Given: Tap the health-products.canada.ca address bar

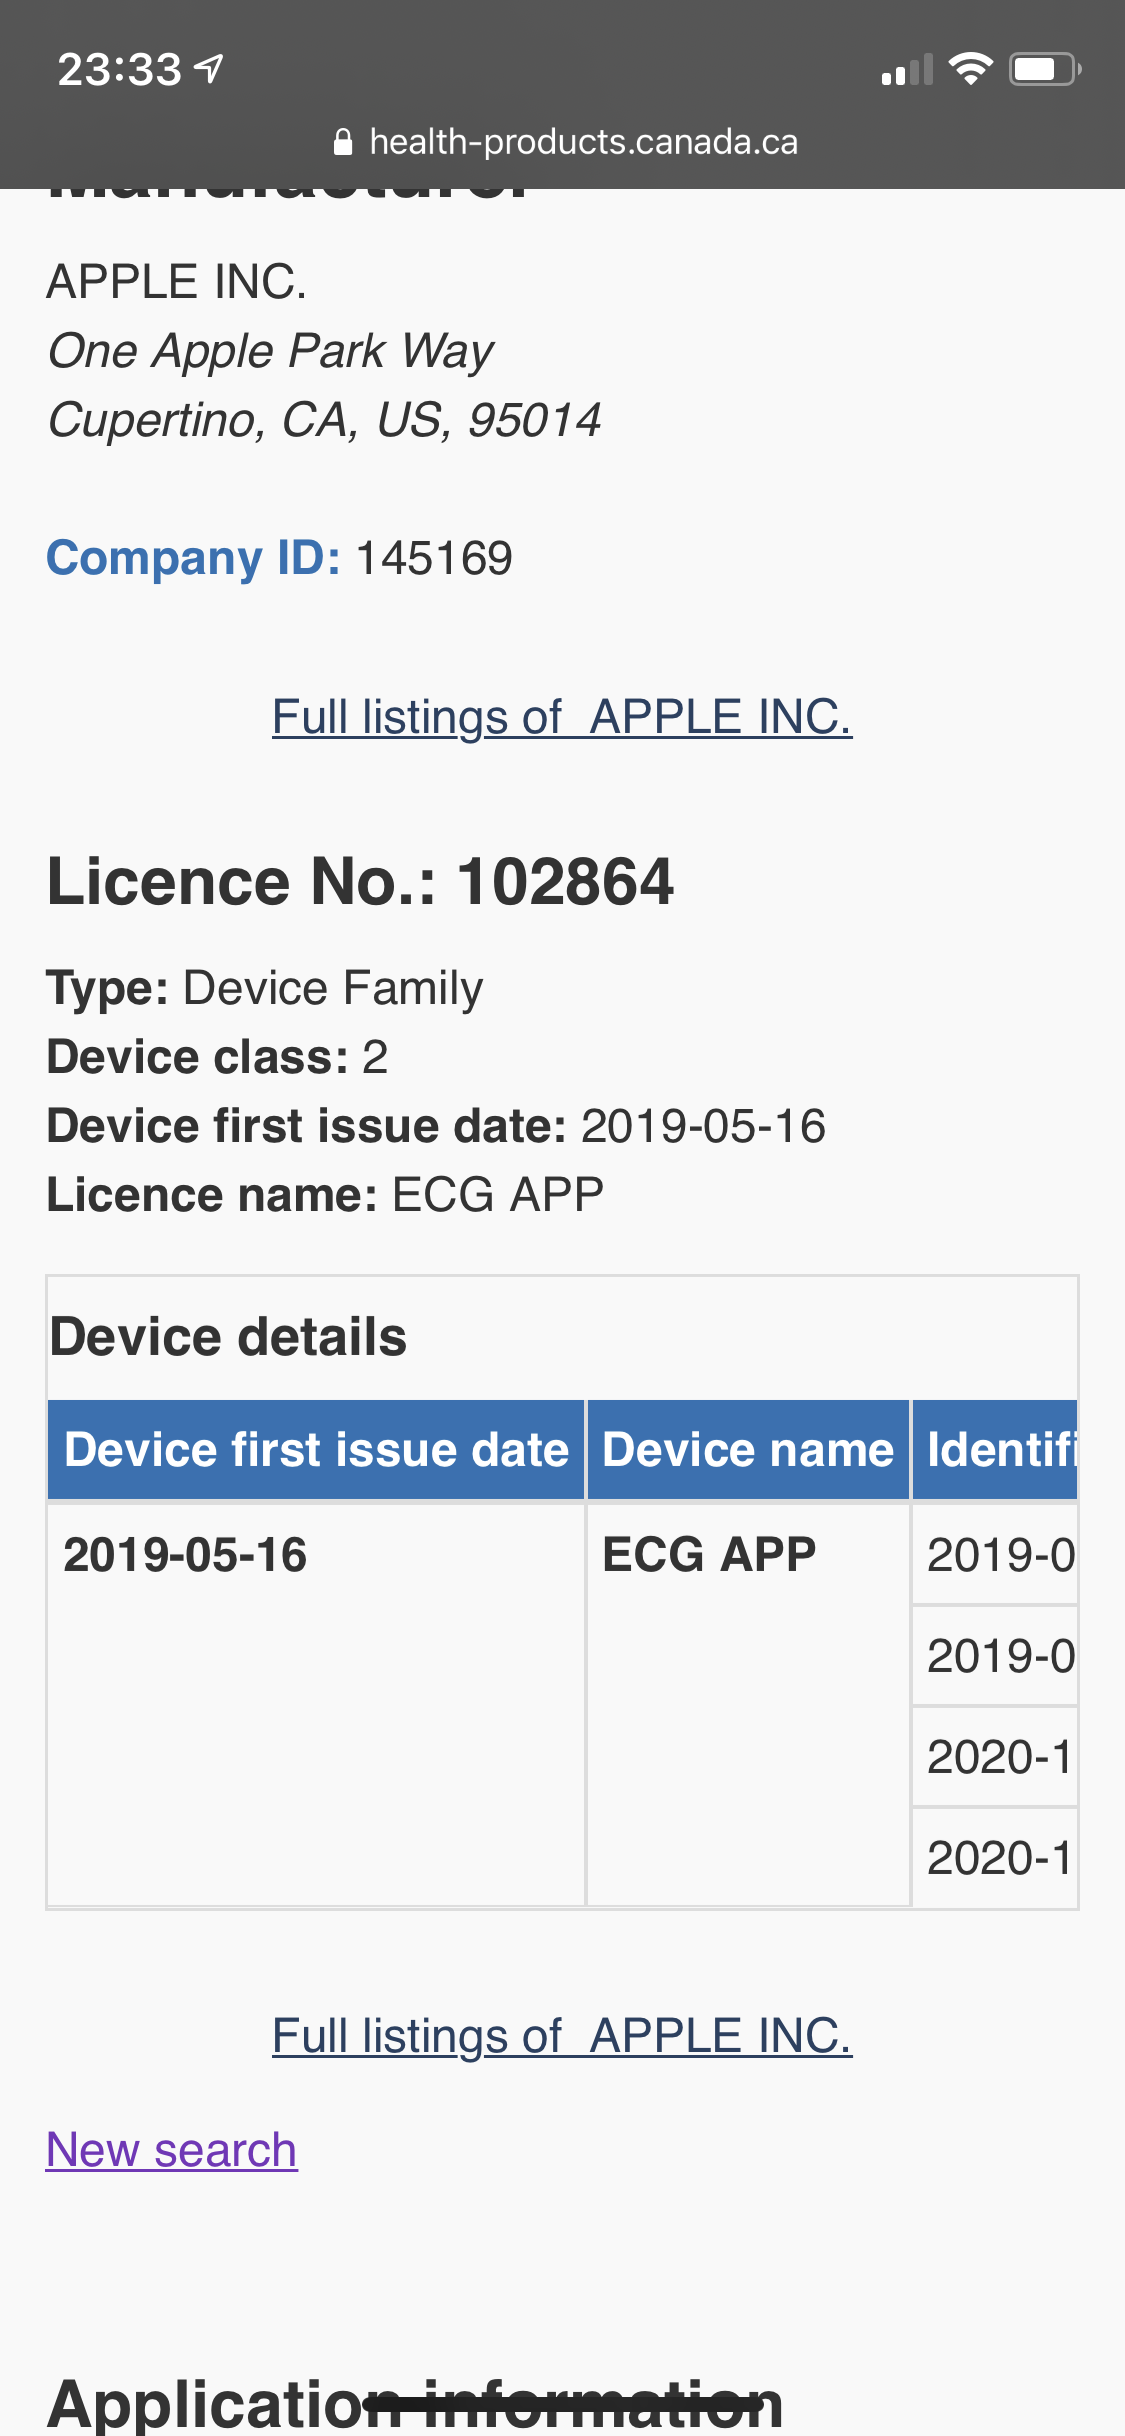Looking at the screenshot, I should [x=583, y=142].
